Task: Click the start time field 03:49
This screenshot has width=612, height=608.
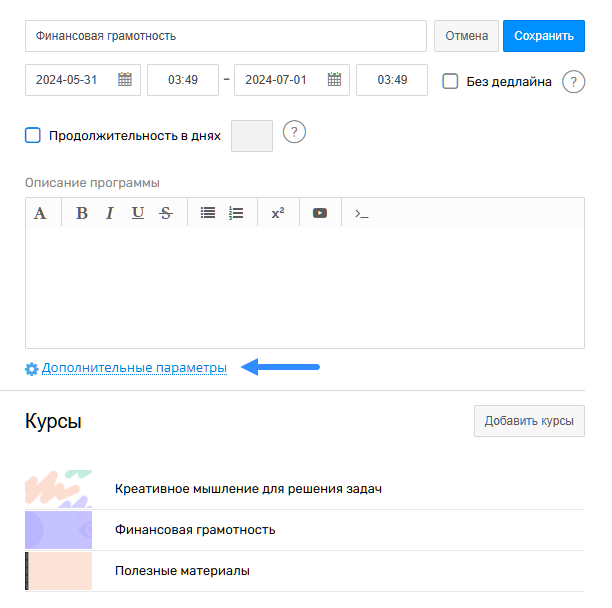Action: click(183, 80)
